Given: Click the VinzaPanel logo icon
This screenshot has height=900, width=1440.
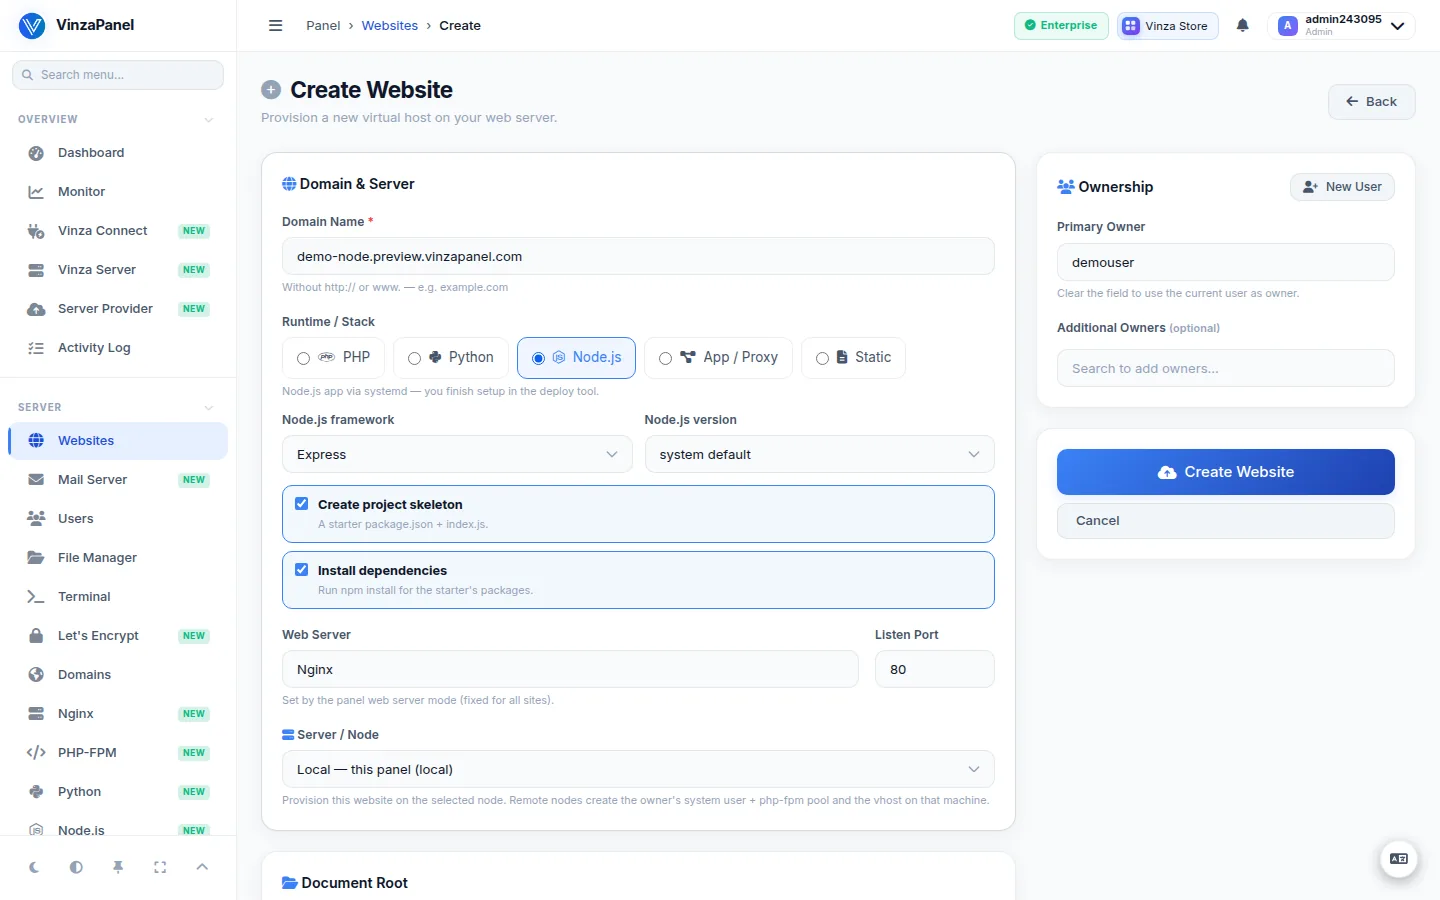Looking at the screenshot, I should (32, 25).
